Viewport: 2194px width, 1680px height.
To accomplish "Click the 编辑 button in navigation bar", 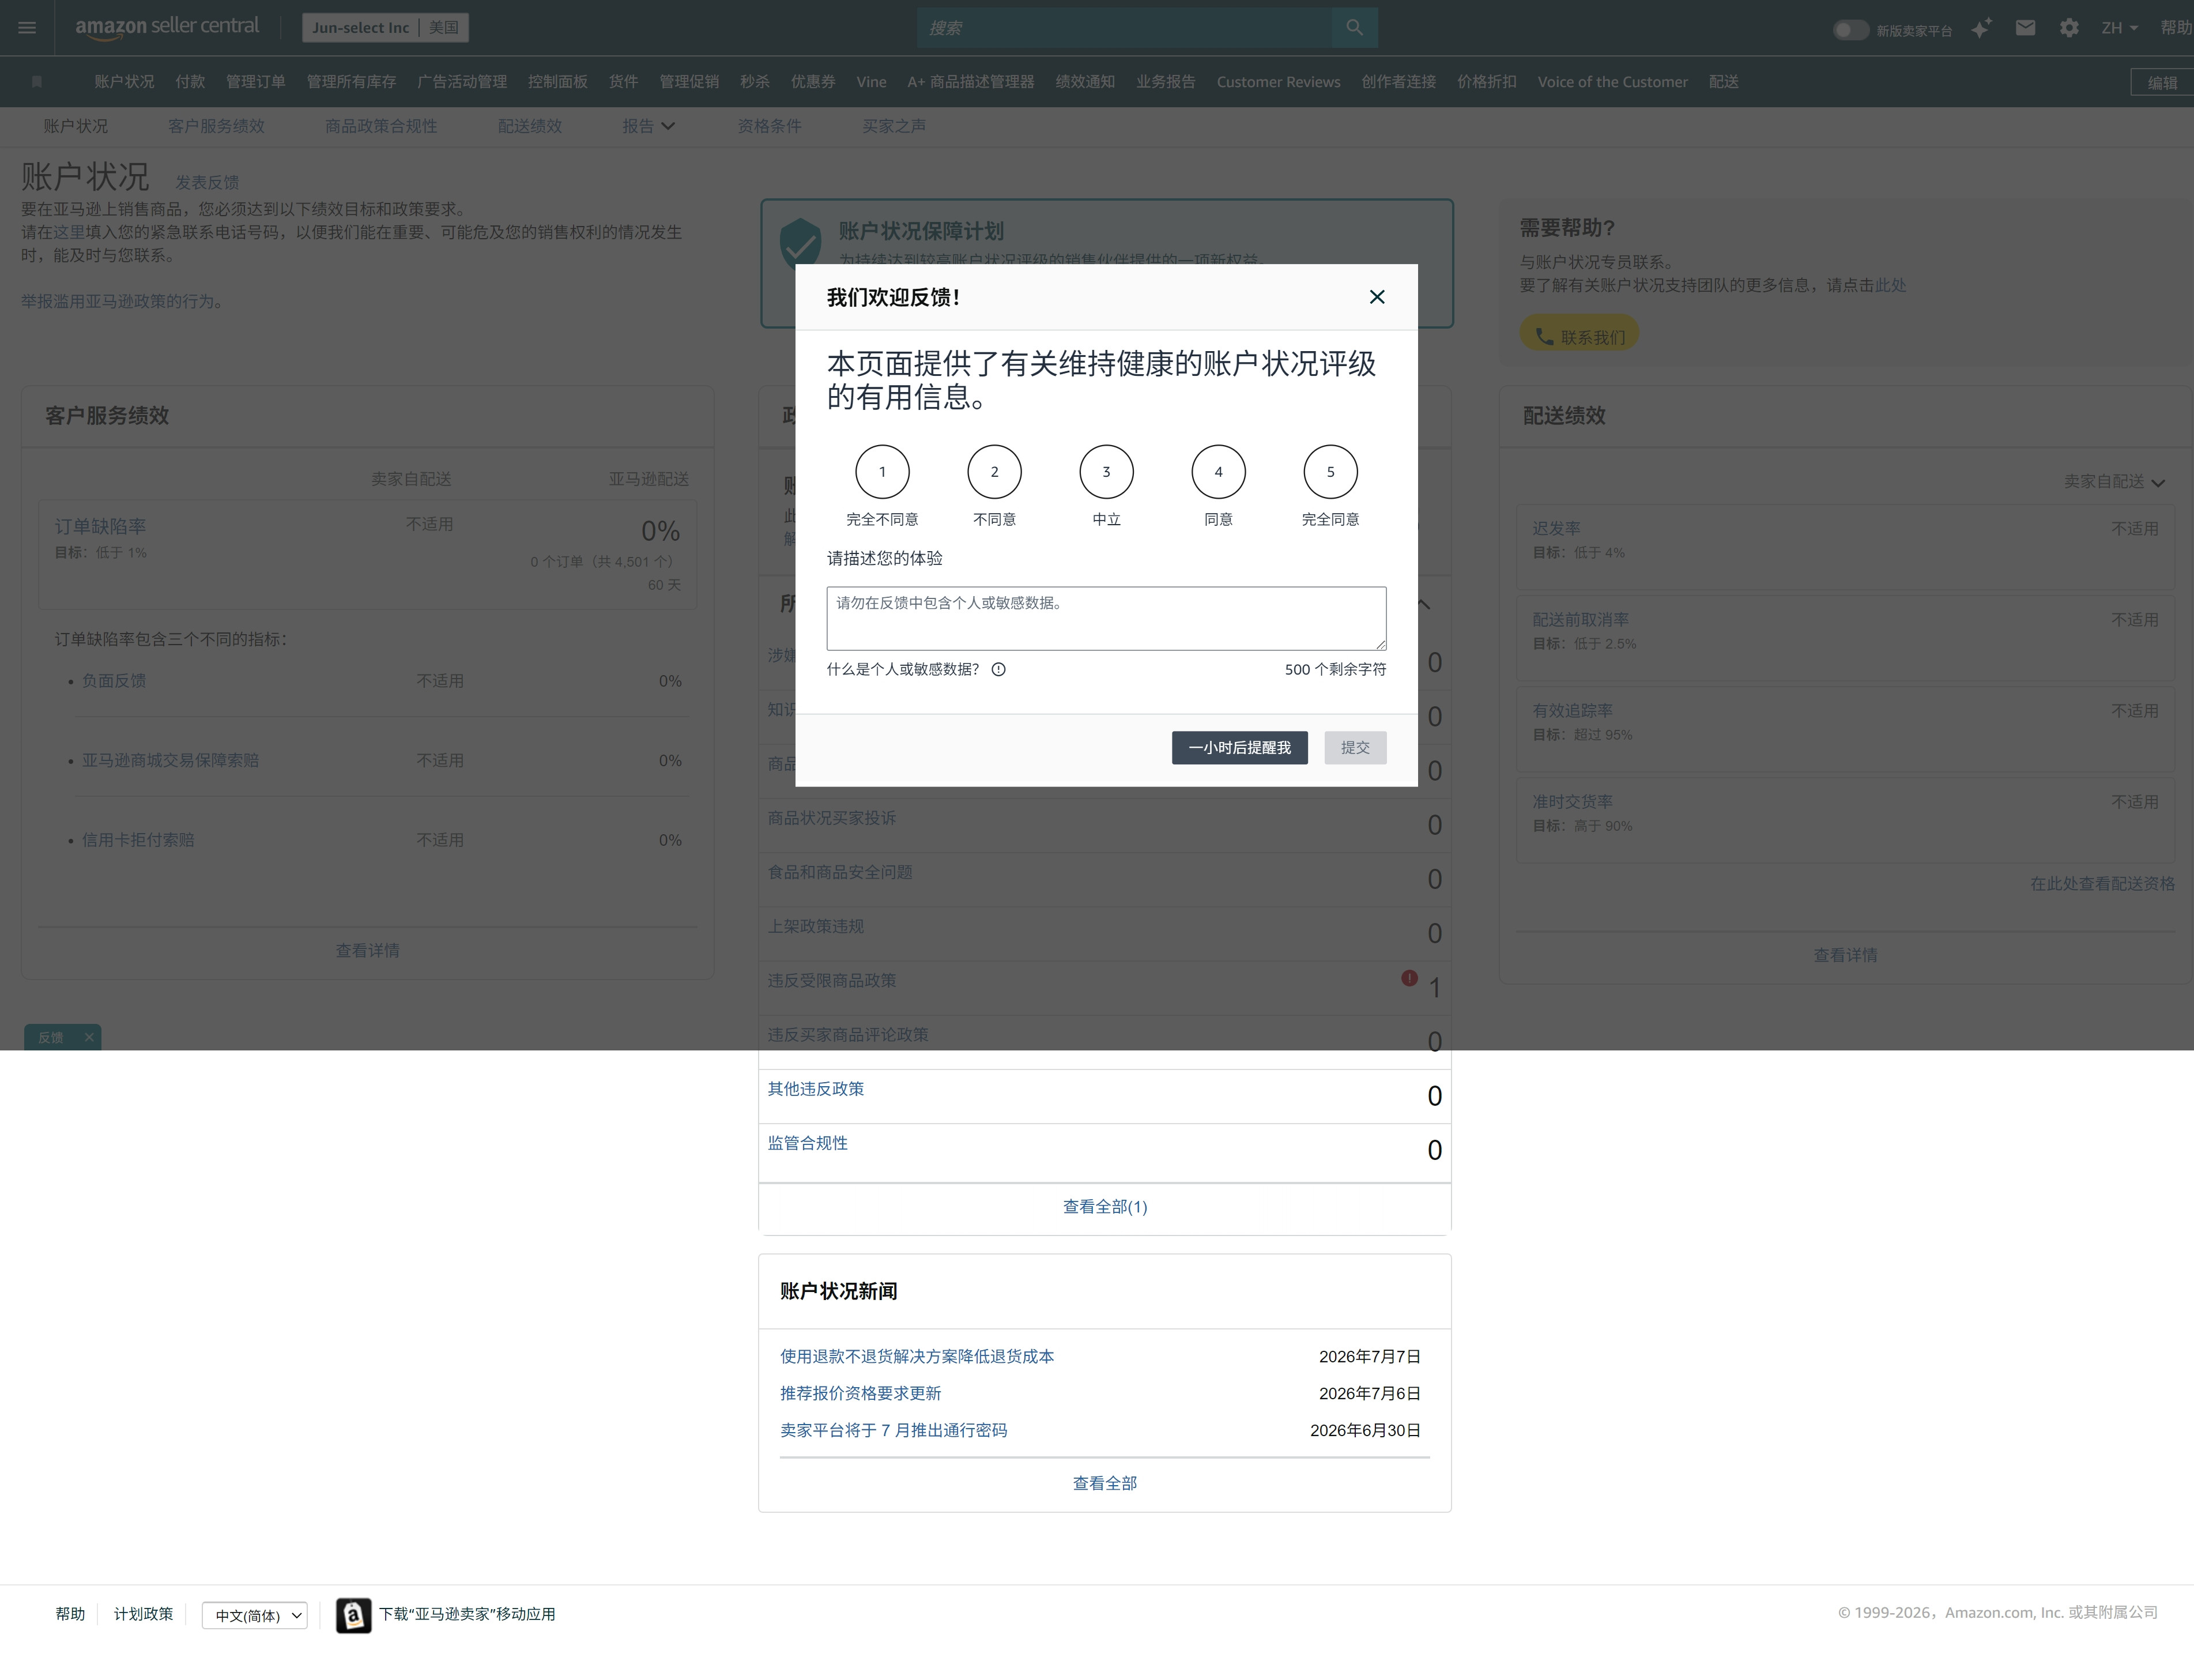I will (x=2162, y=83).
